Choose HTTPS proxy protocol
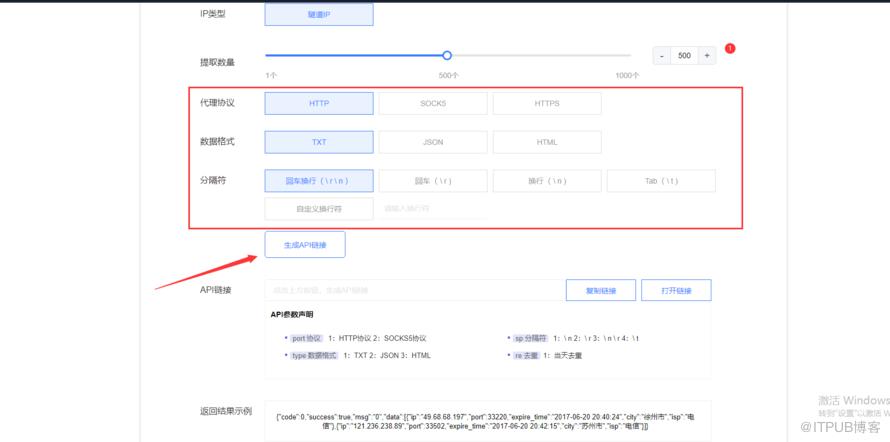 pyautogui.click(x=547, y=103)
